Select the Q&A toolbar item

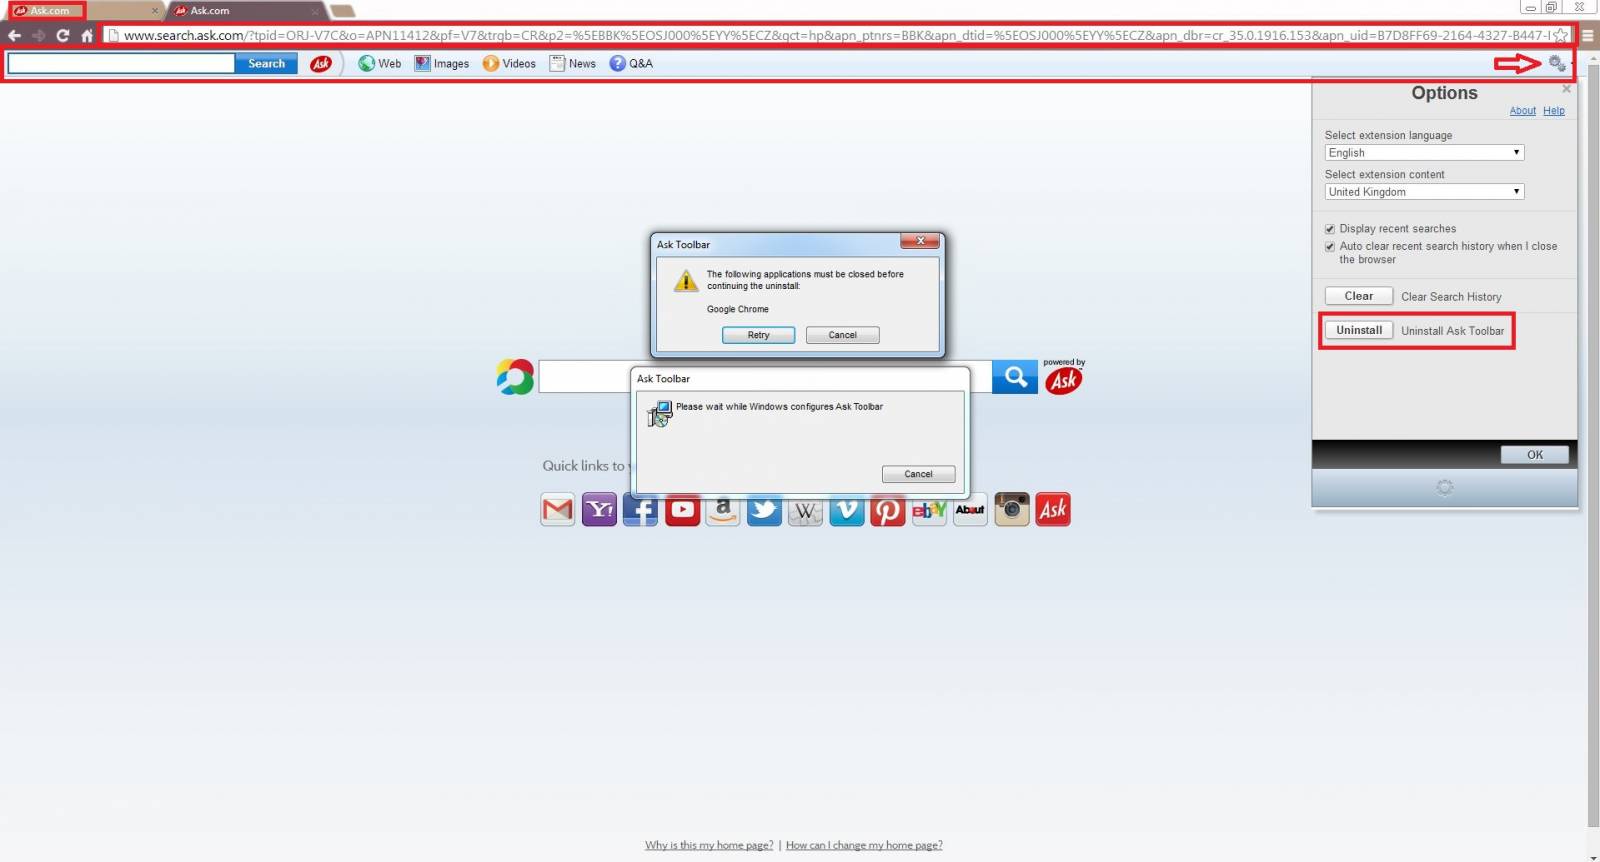631,63
